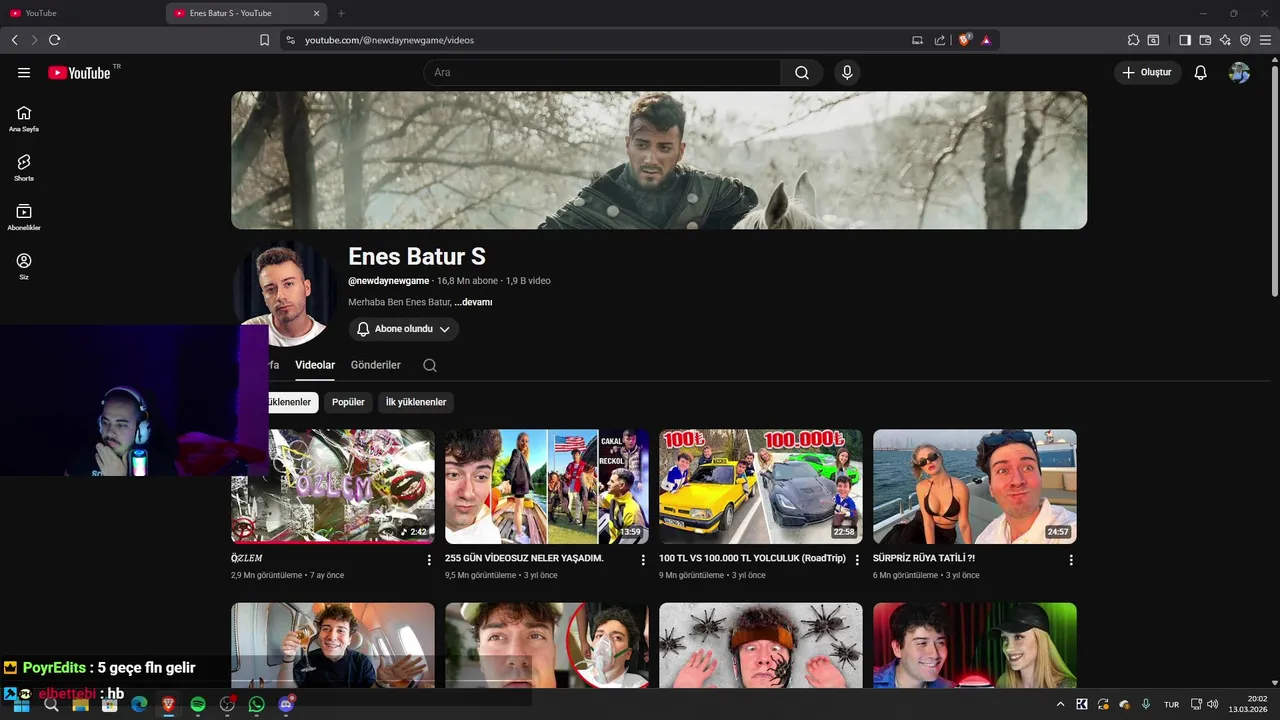Screen dimensions: 1280x720
Task: Open 255 GÜN VİDEOSUZ NELER YAŞADIM title
Action: [524, 558]
